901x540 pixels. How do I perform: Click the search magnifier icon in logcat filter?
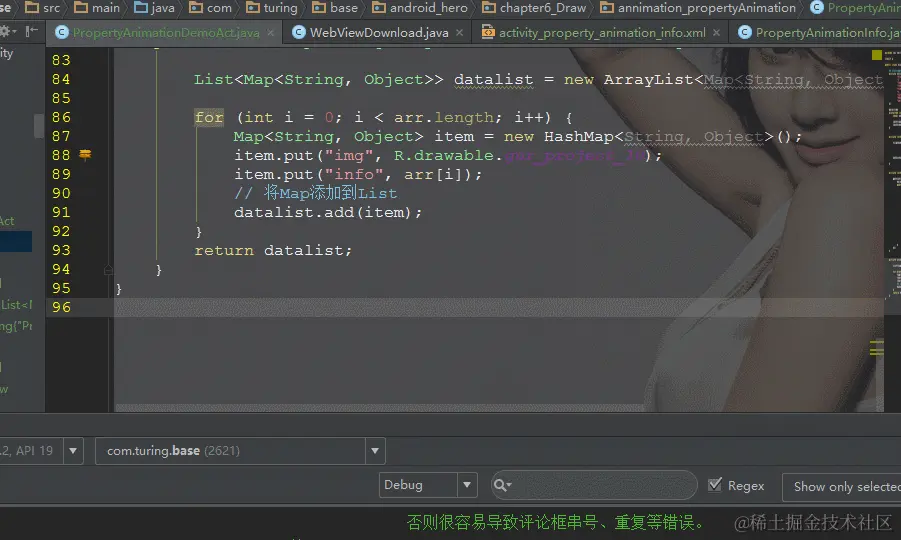pos(502,485)
